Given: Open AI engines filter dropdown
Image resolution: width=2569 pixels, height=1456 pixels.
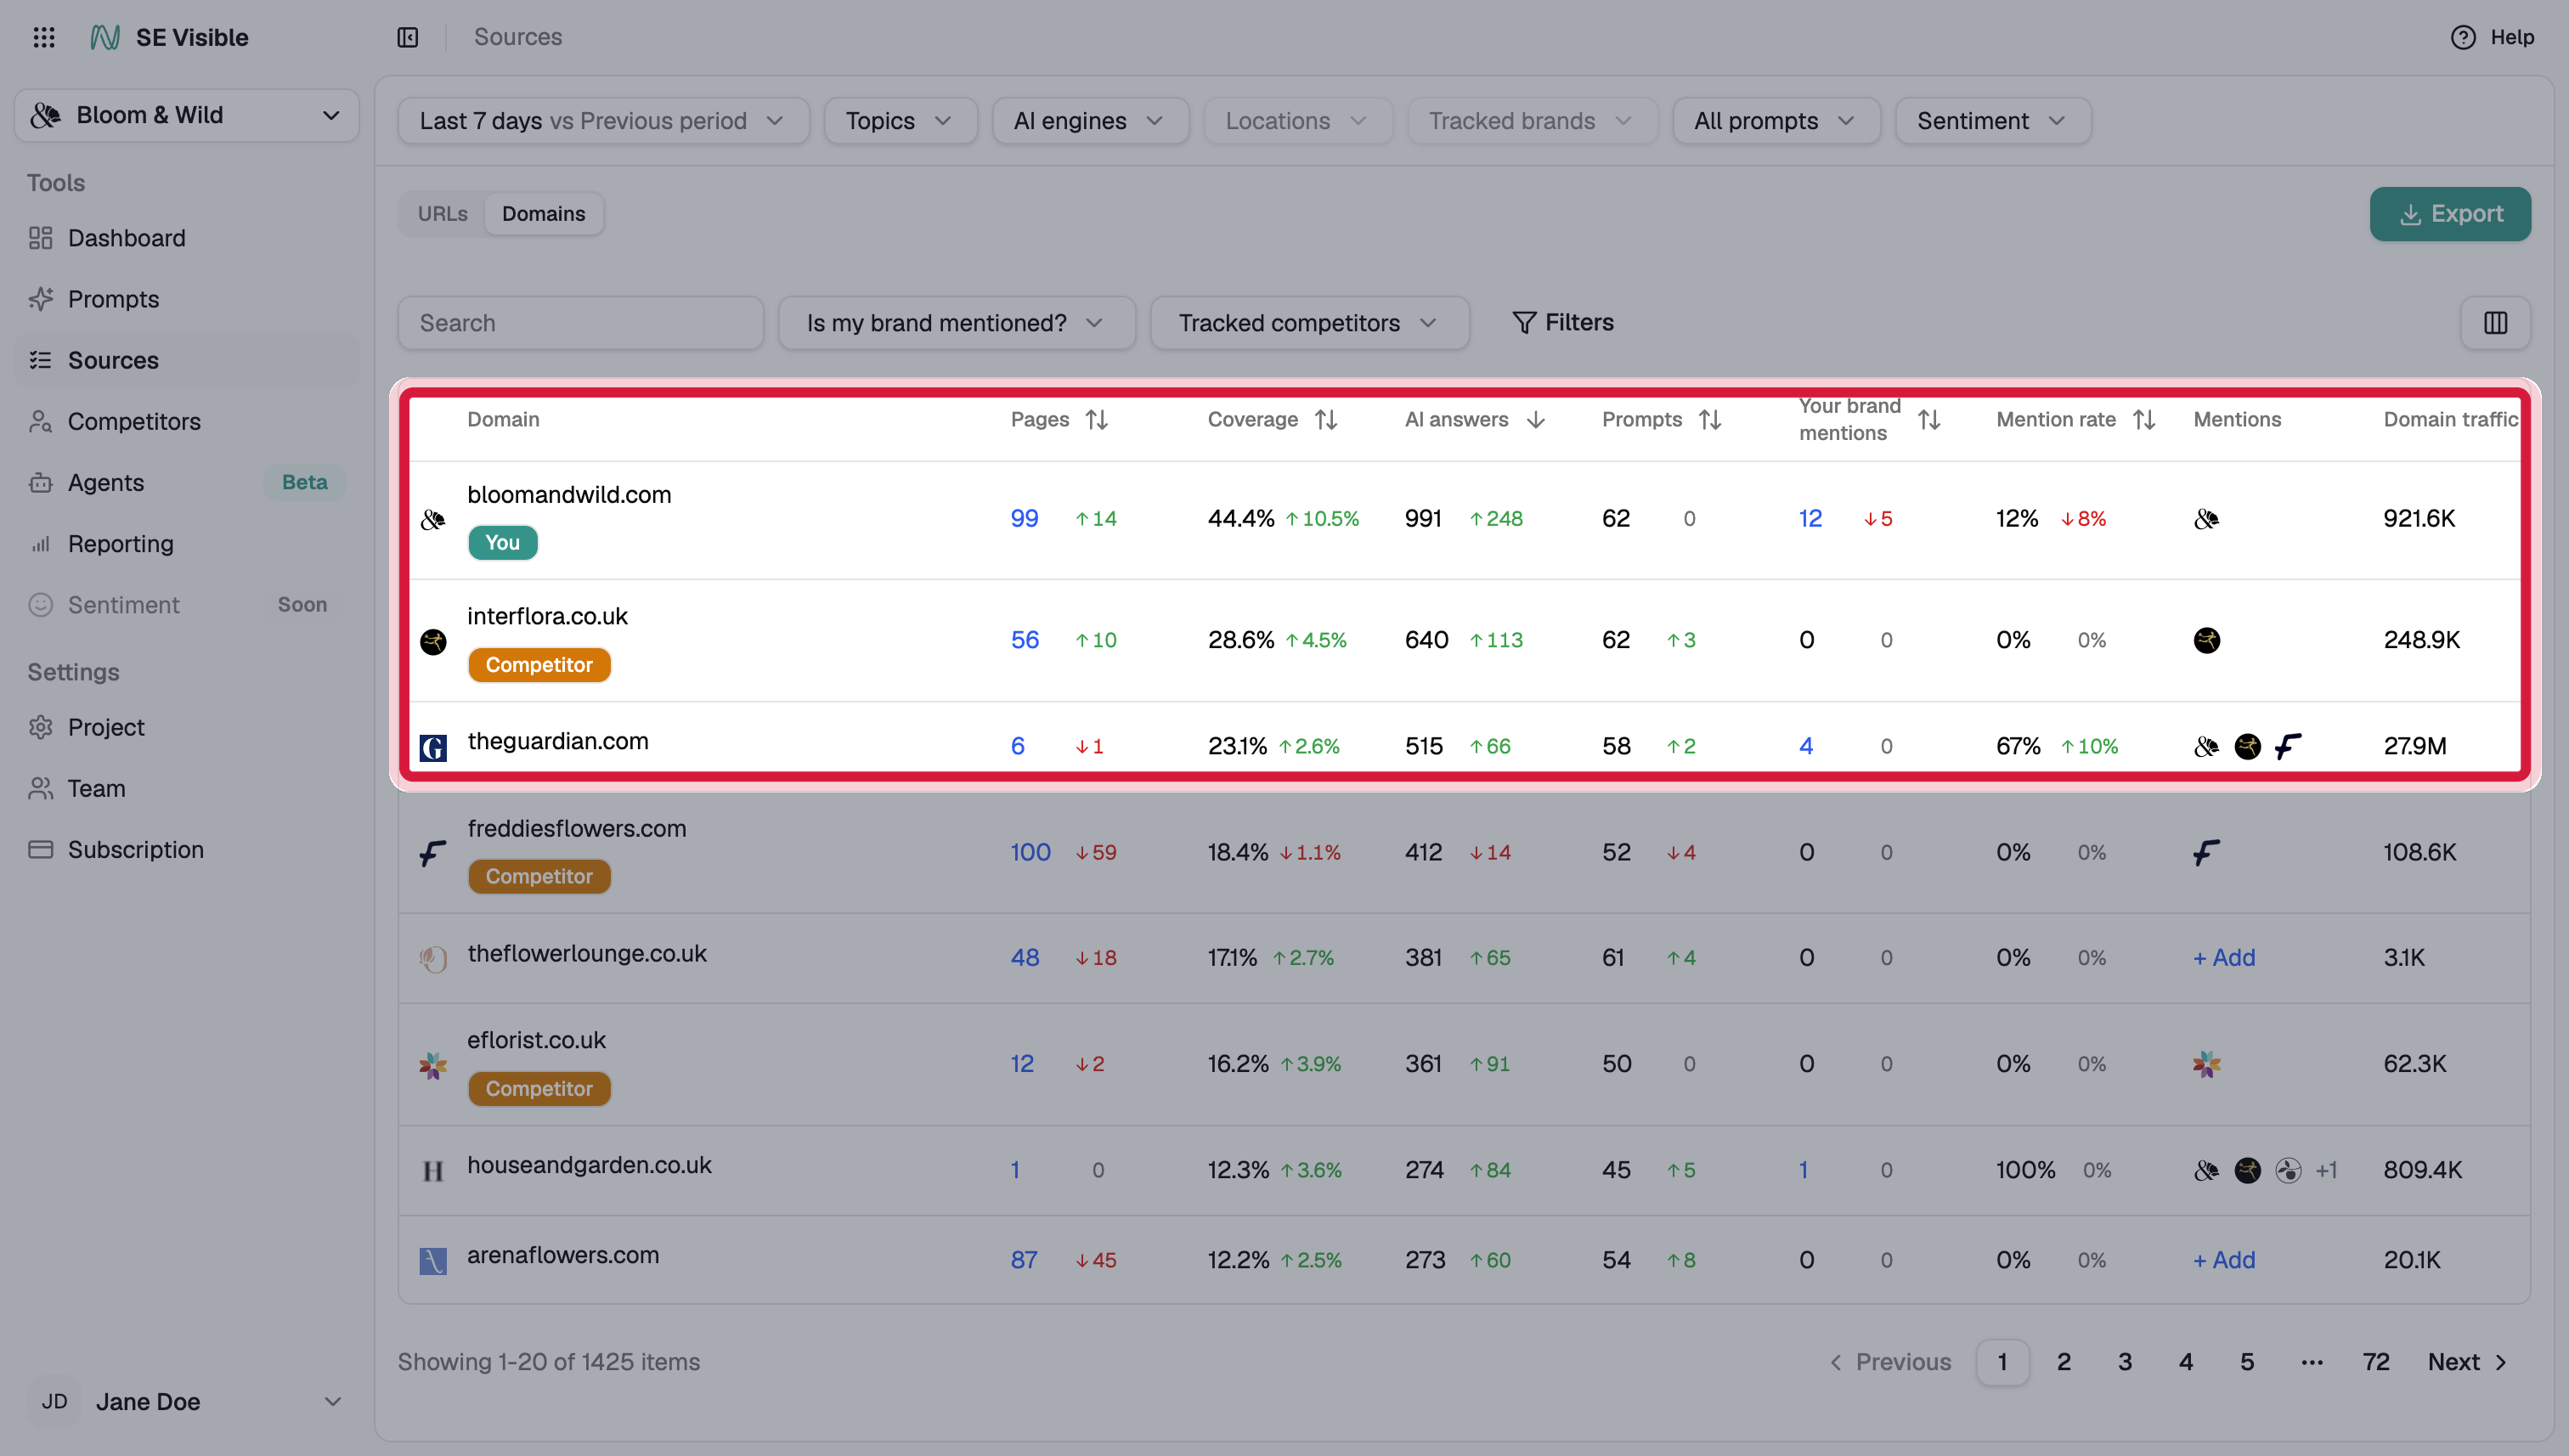Looking at the screenshot, I should click(1090, 121).
